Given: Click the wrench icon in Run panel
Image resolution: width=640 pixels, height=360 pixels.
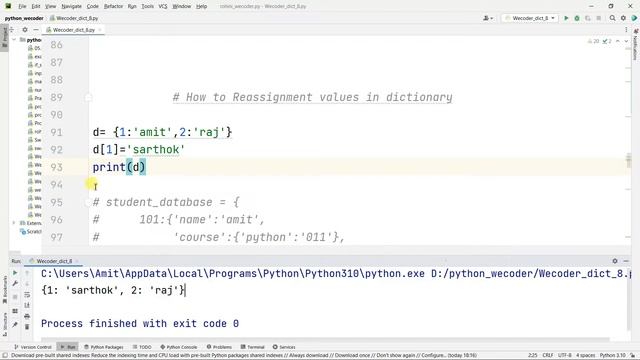Looking at the screenshot, I should (x=15, y=283).
